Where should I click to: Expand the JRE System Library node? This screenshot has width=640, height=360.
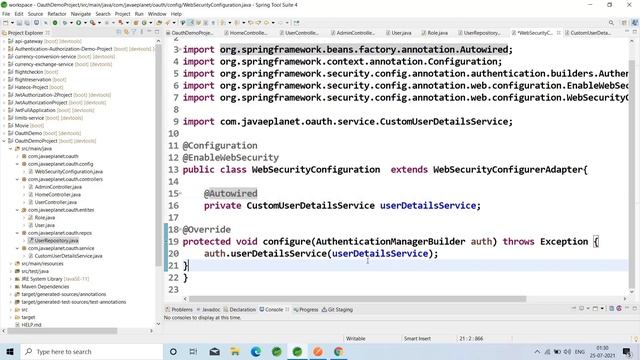tap(11, 279)
